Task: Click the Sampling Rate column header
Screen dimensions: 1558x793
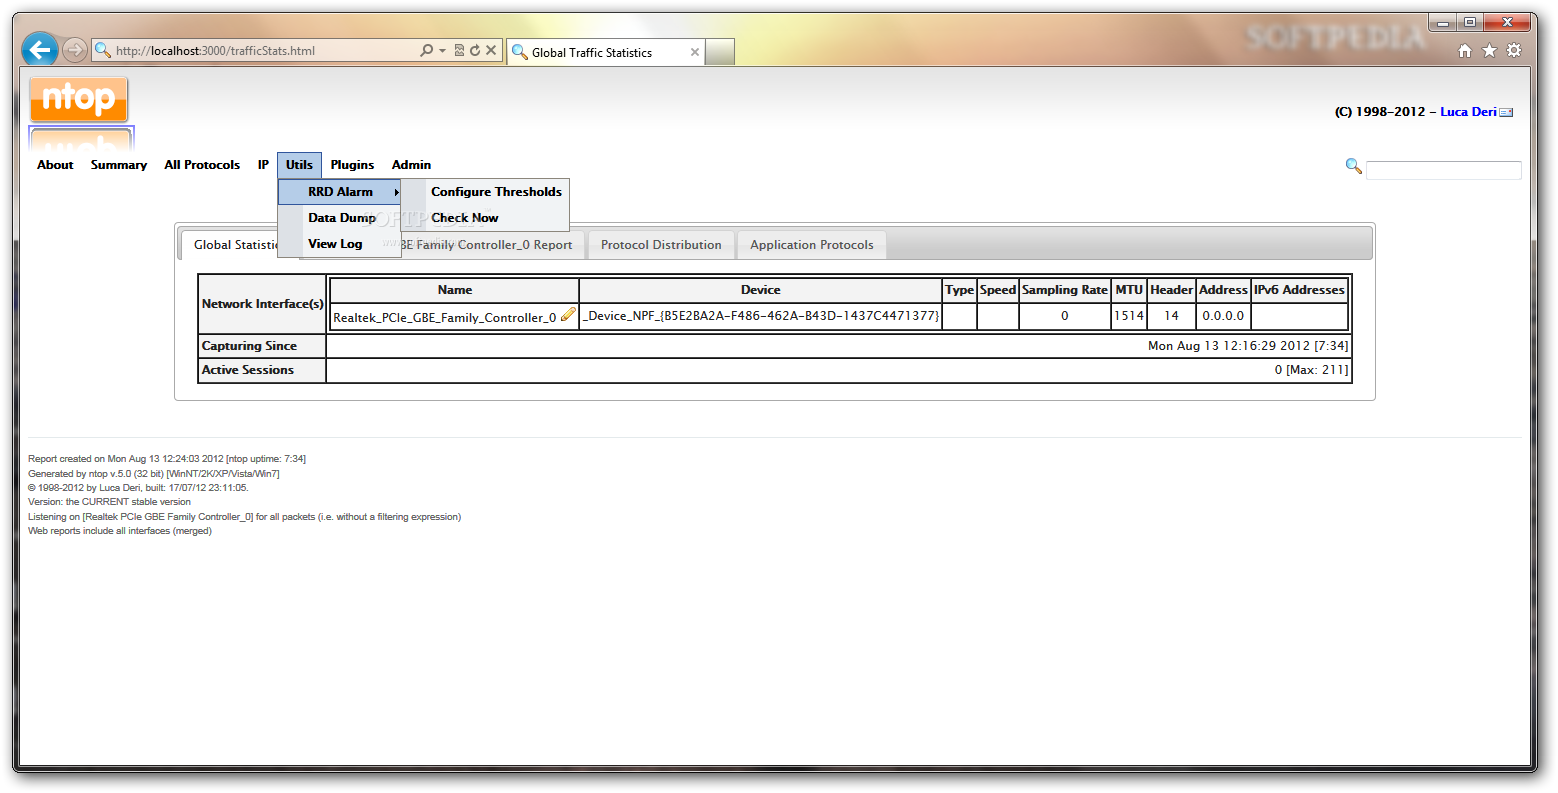Action: point(1065,290)
